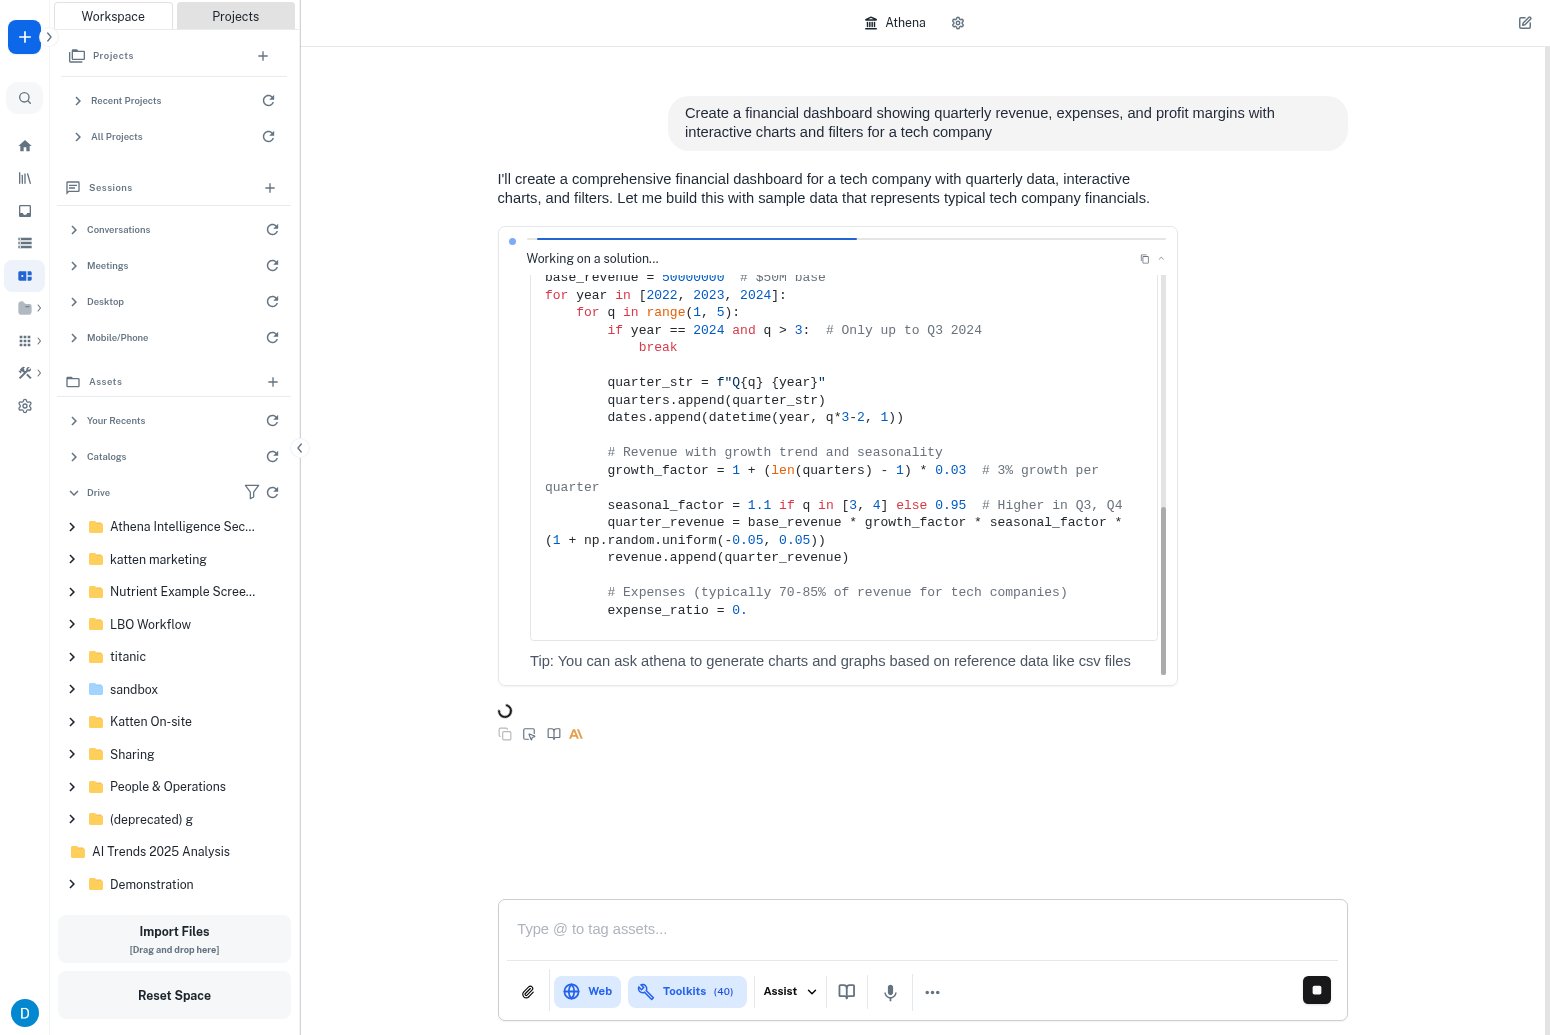Image resolution: width=1550 pixels, height=1035 pixels.
Task: Stop the response generation
Action: point(1317,990)
